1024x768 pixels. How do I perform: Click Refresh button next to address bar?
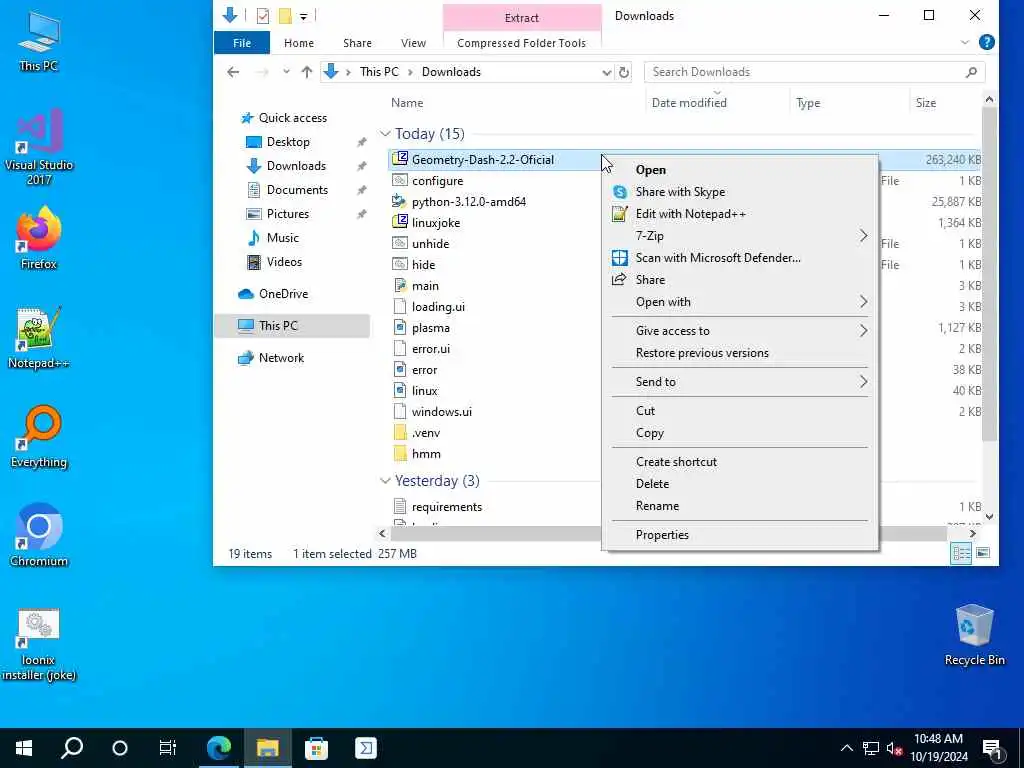pos(624,72)
